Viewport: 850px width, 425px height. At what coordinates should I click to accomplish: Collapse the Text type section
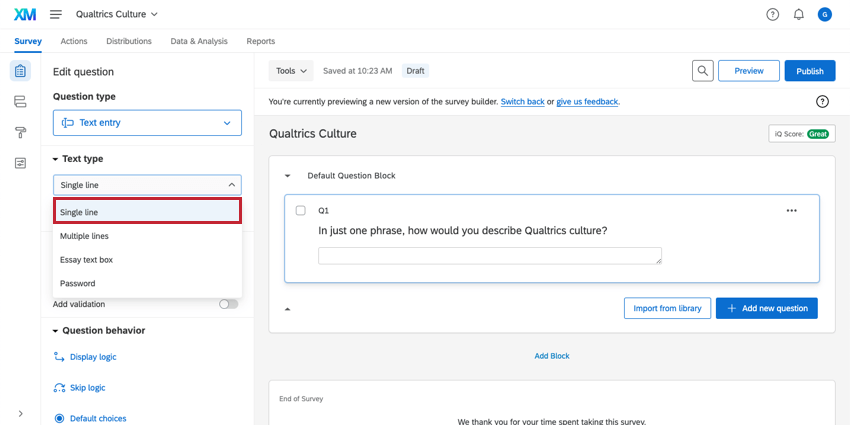coord(55,159)
